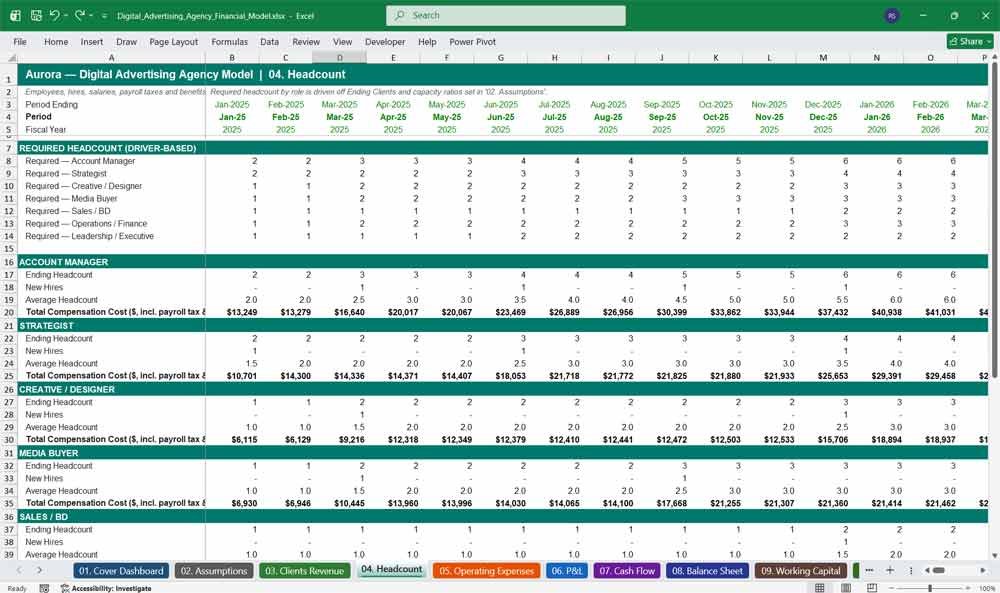The height and width of the screenshot is (593, 1000).
Task: Click the 100% zoom level
Action: coord(986,588)
